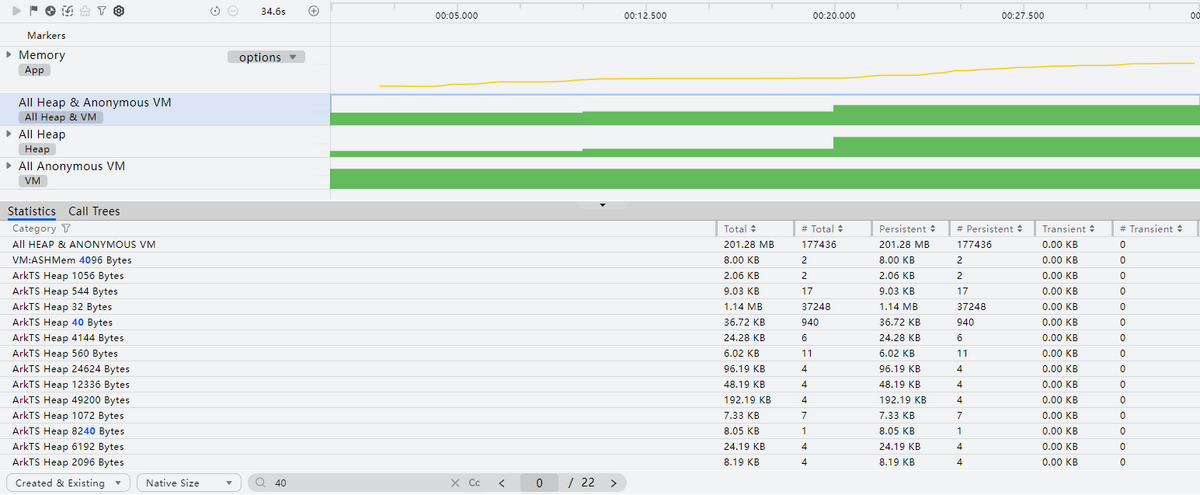1200x495 pixels.
Task: Click the reset zoom circular icon
Action: click(215, 11)
